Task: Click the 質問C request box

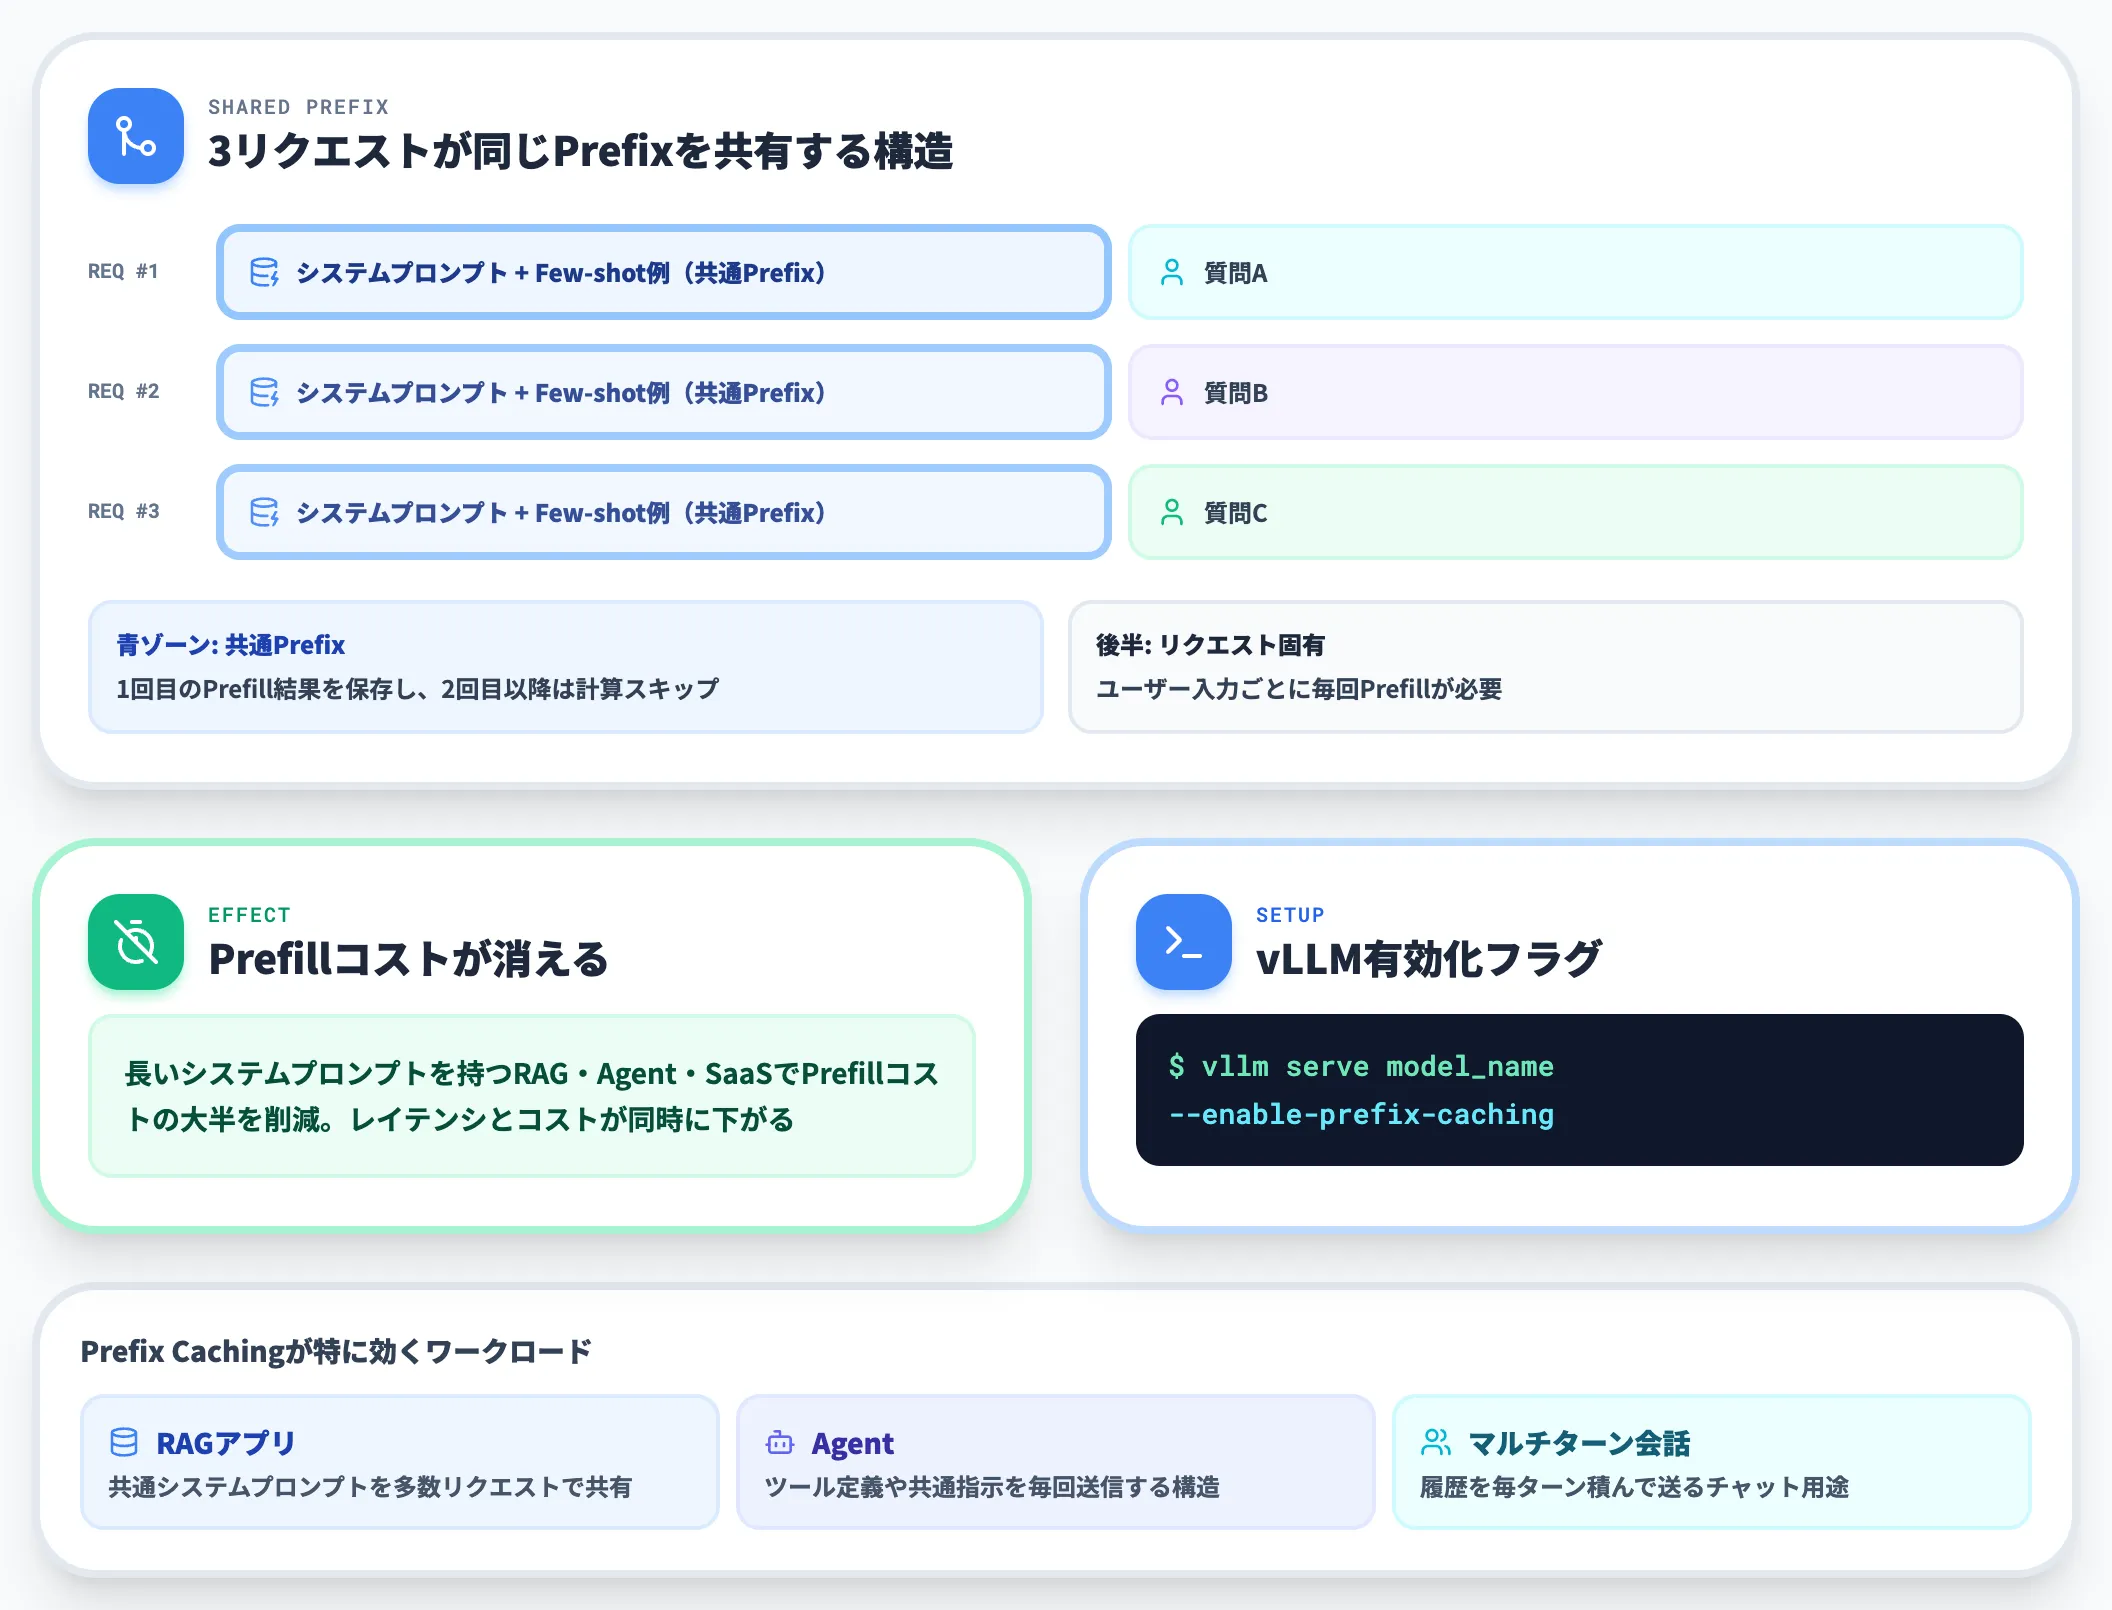Action: 1576,512
